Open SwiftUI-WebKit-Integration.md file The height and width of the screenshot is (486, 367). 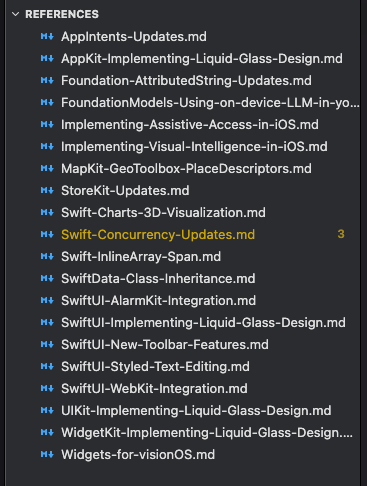(154, 389)
